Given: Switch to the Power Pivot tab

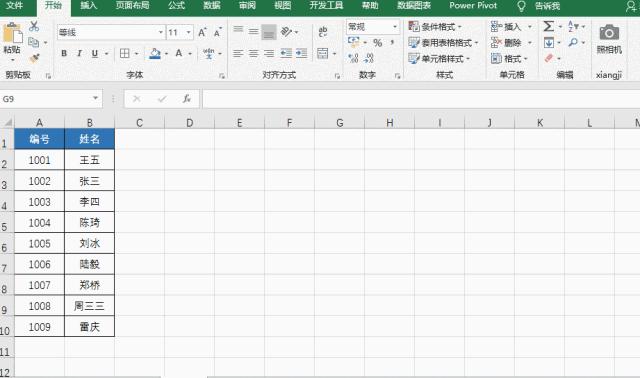Looking at the screenshot, I should 473,6.
